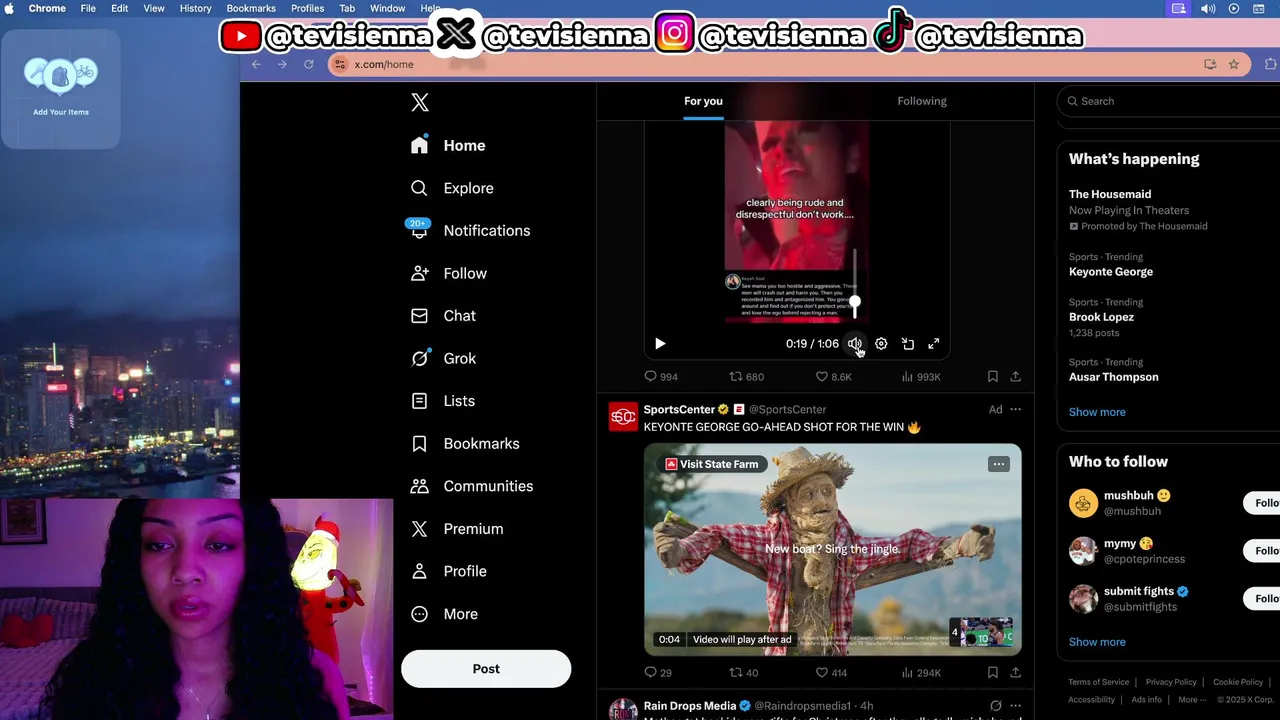Viewport: 1280px width, 720px height.
Task: Open the More menu in sidebar
Action: point(444,614)
